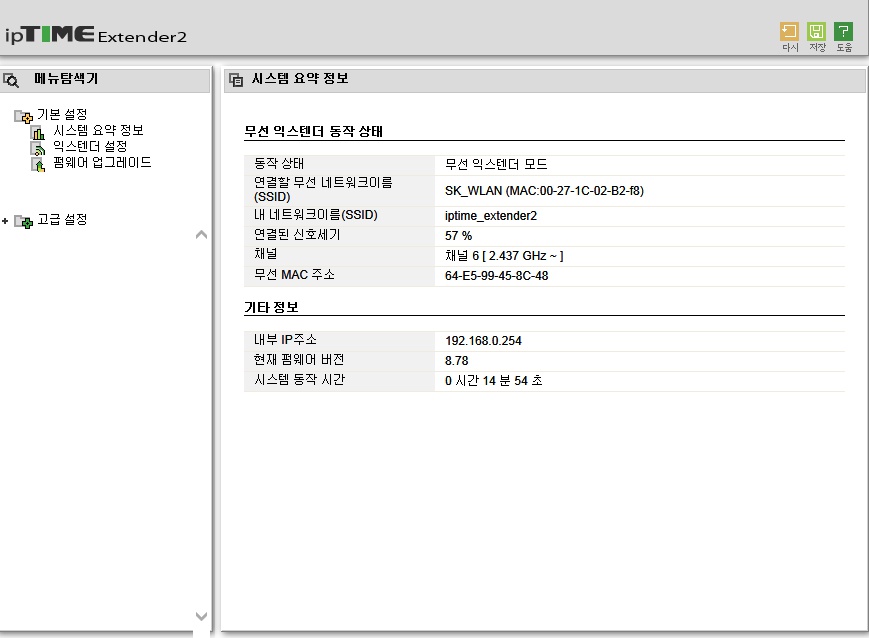869x638 pixels.
Task: Click the 기본 설정 folder icon
Action: point(23,116)
